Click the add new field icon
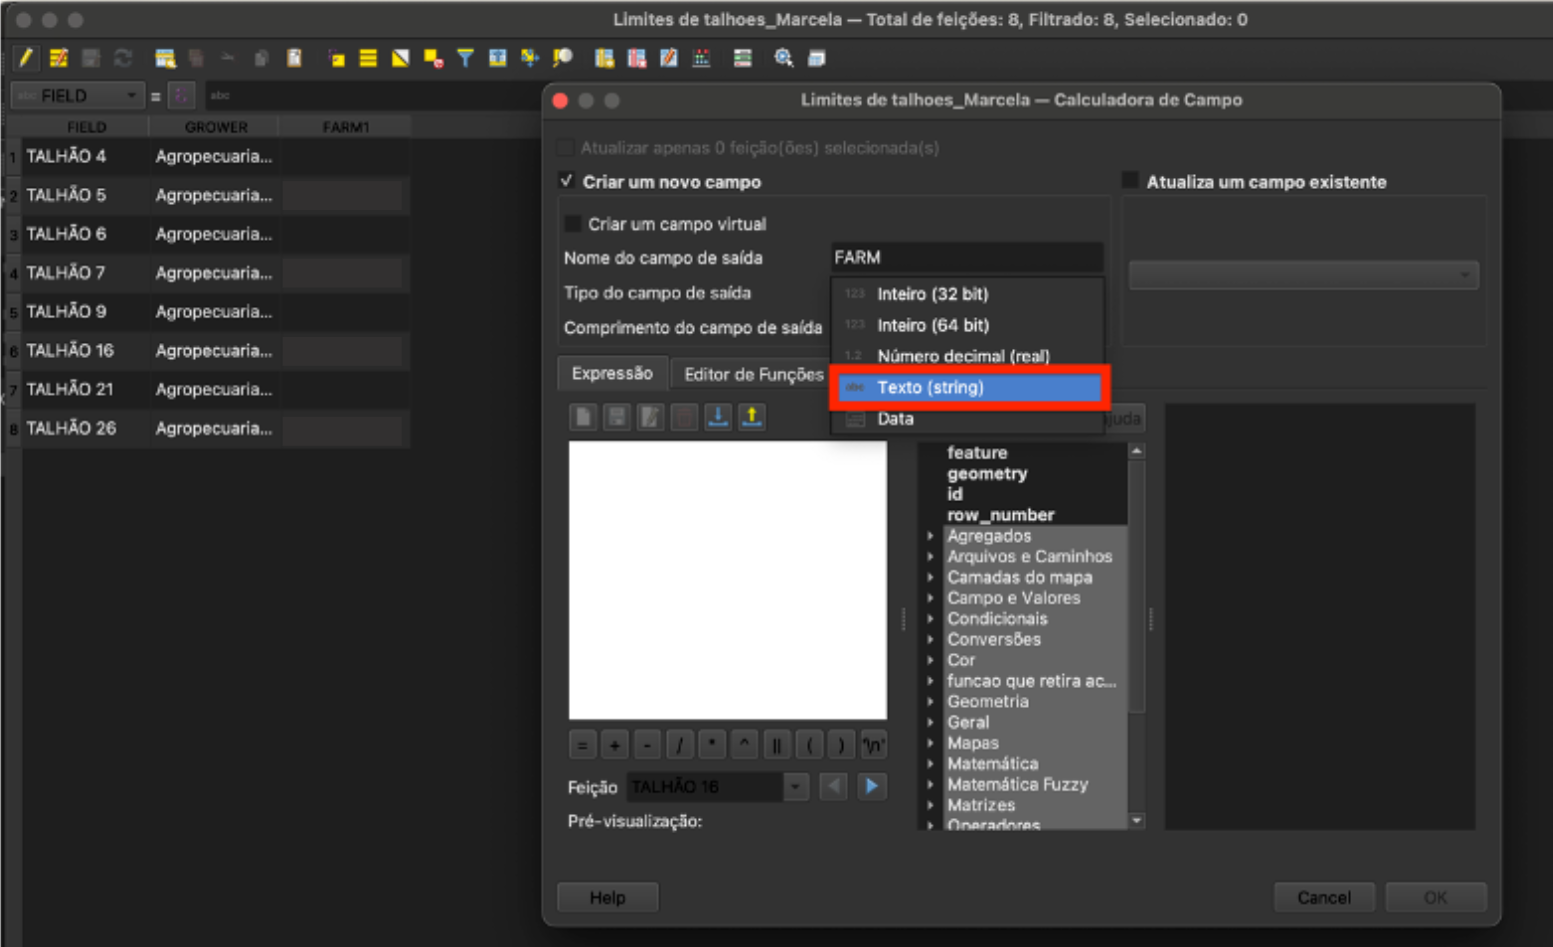 604,58
